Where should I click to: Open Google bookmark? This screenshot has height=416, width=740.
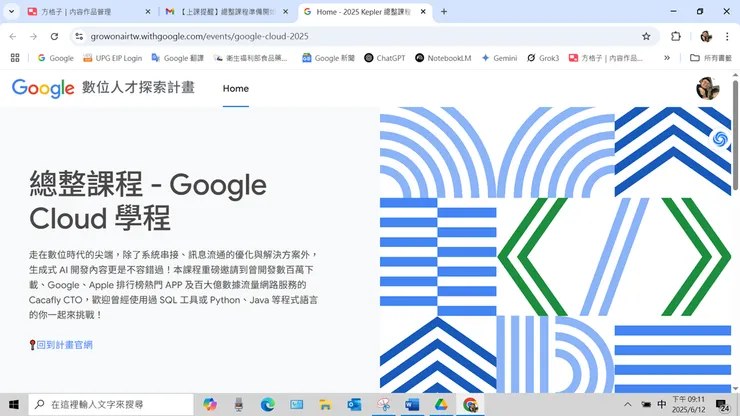56,58
